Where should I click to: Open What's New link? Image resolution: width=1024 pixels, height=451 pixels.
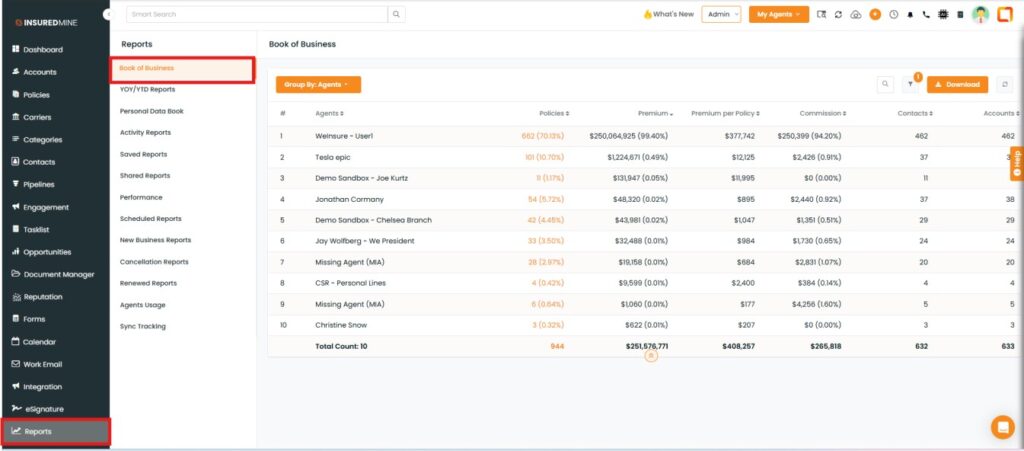[x=668, y=14]
